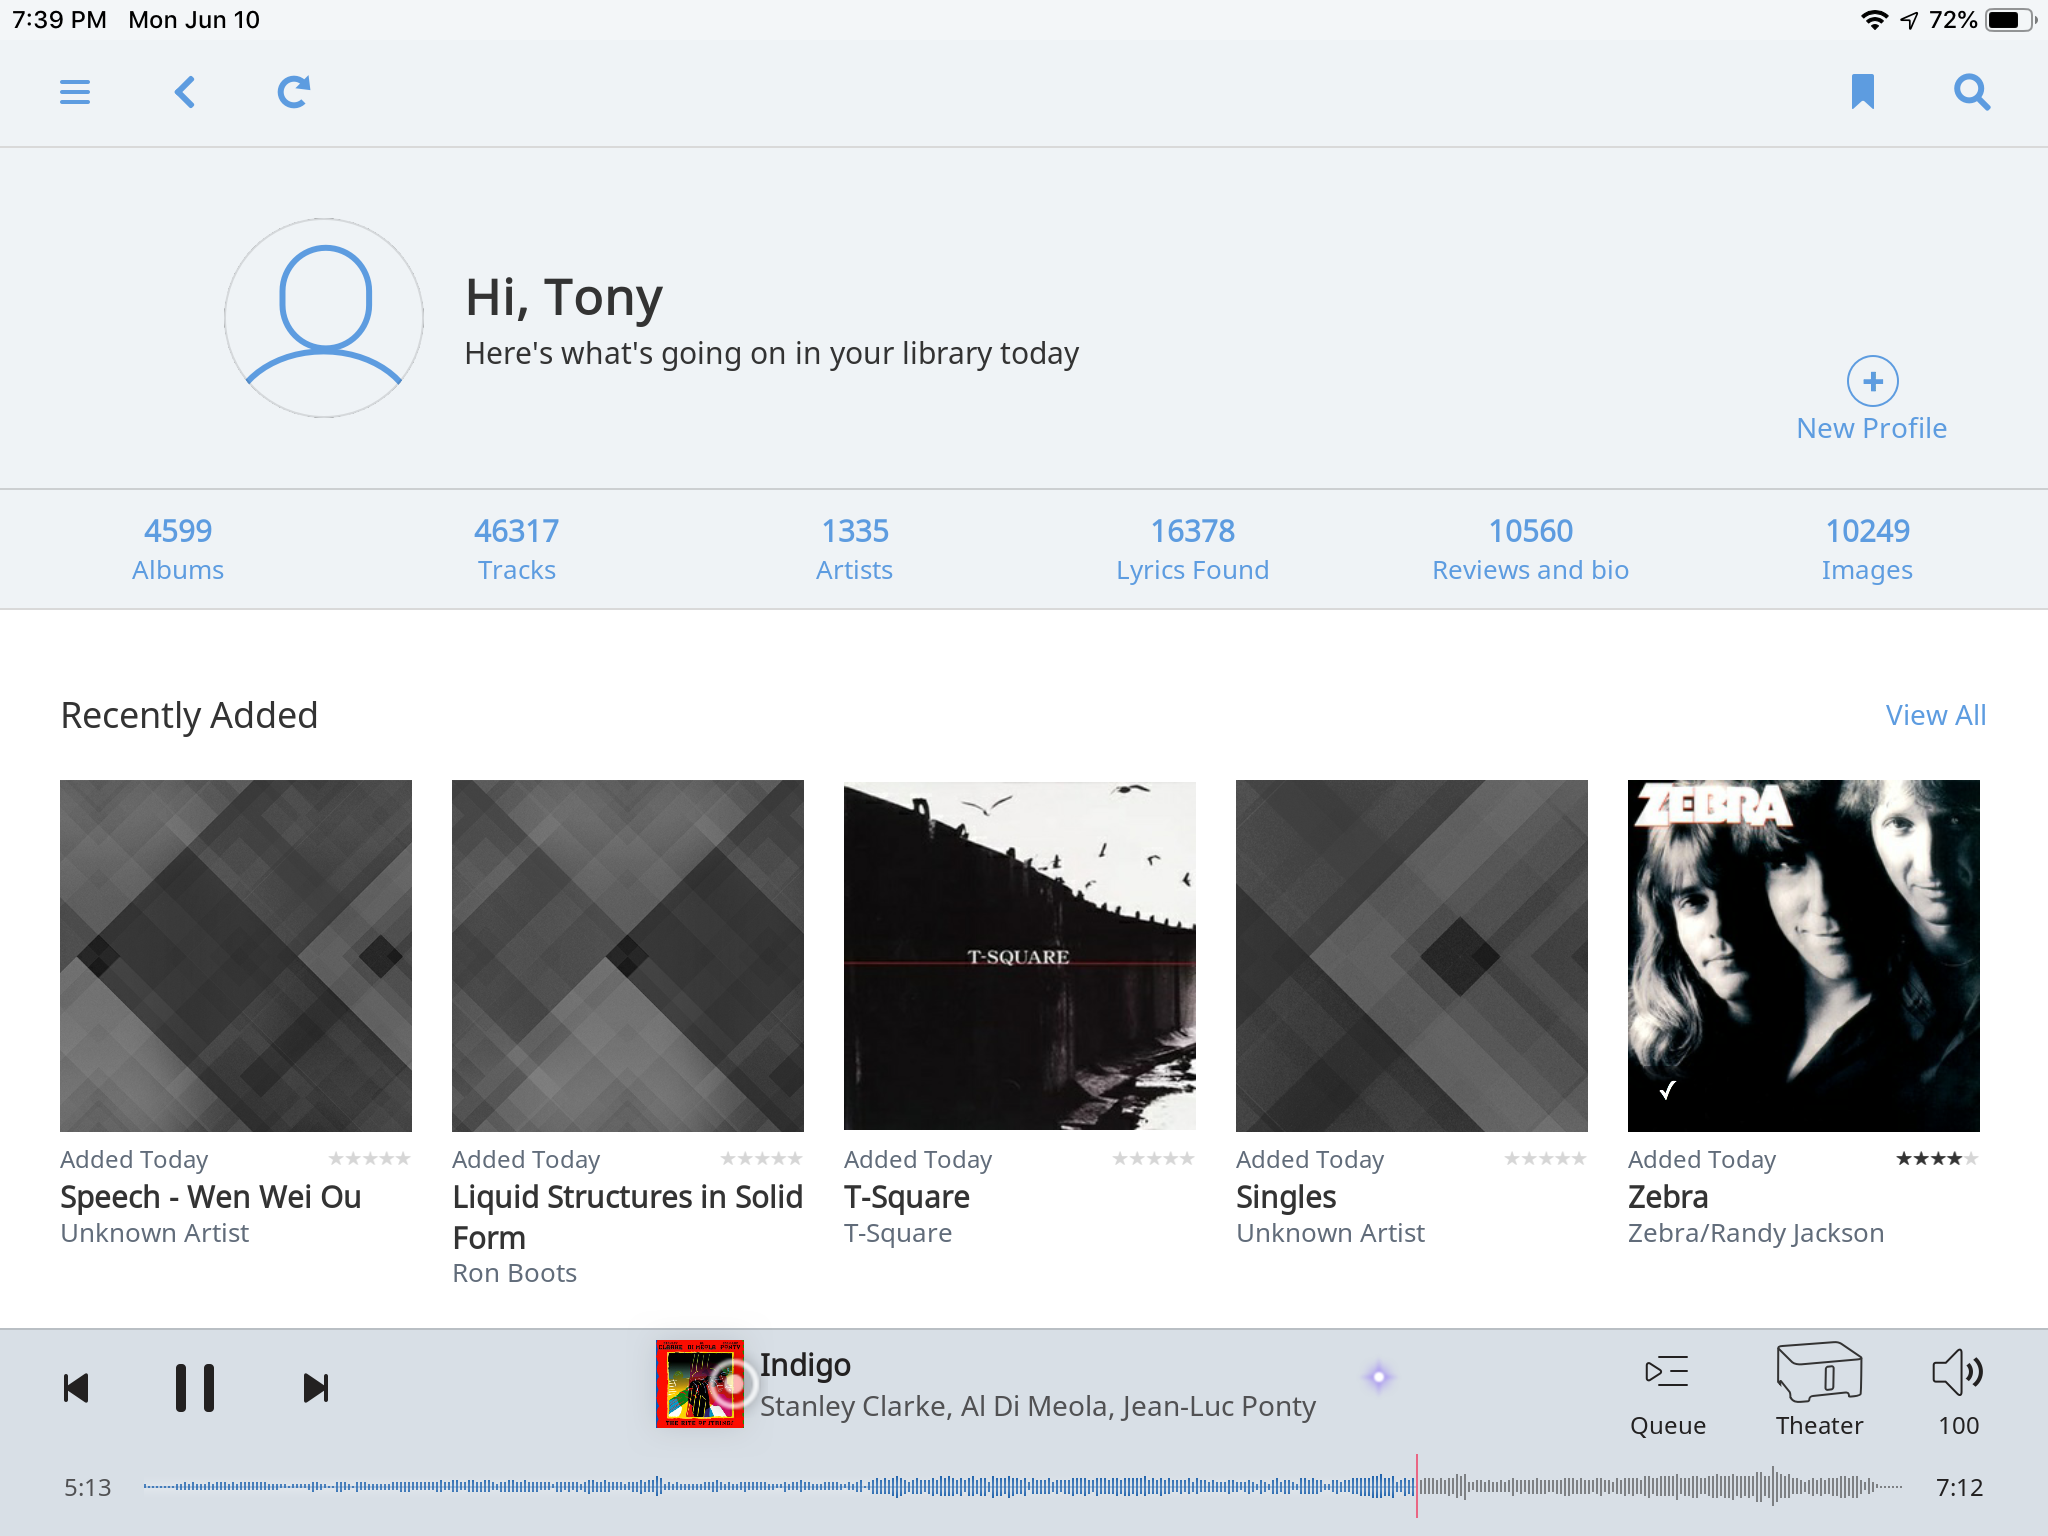
Task: Open the 1335 Artists stat
Action: (854, 549)
